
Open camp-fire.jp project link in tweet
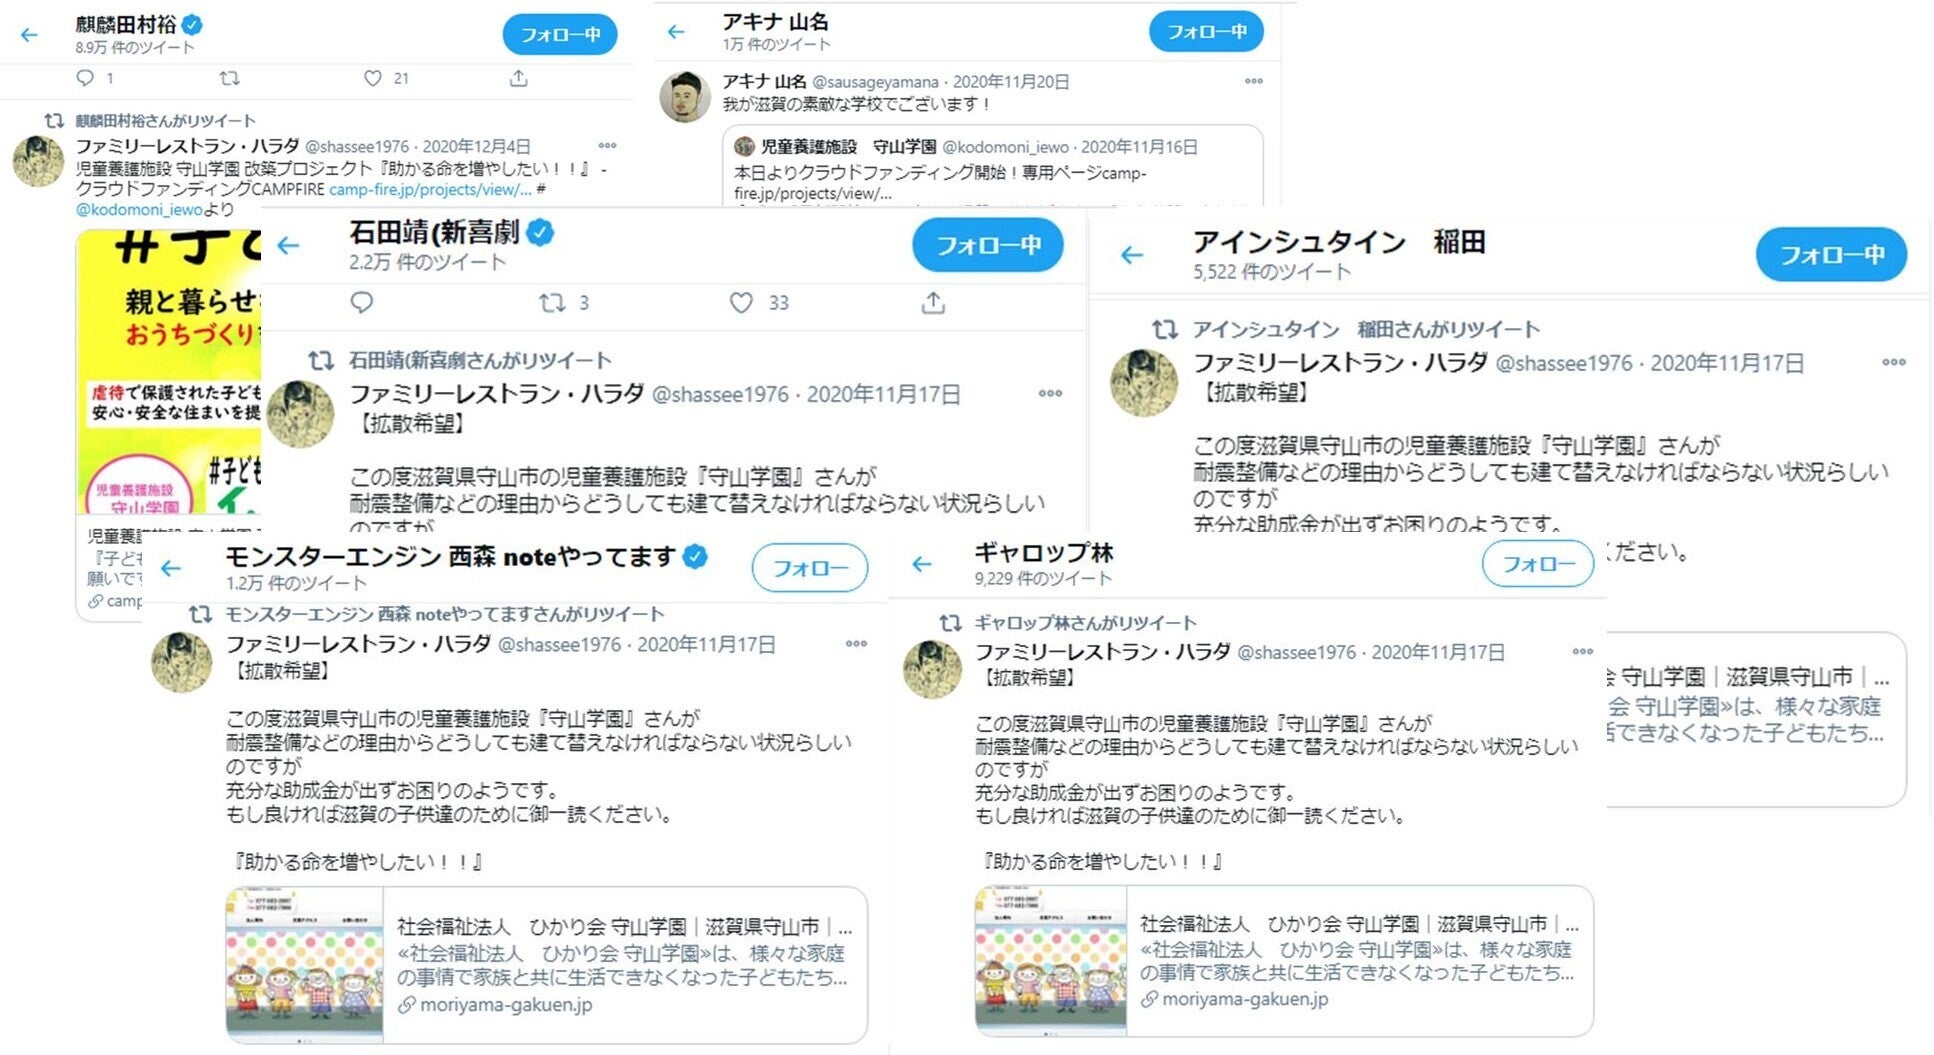click(x=430, y=189)
